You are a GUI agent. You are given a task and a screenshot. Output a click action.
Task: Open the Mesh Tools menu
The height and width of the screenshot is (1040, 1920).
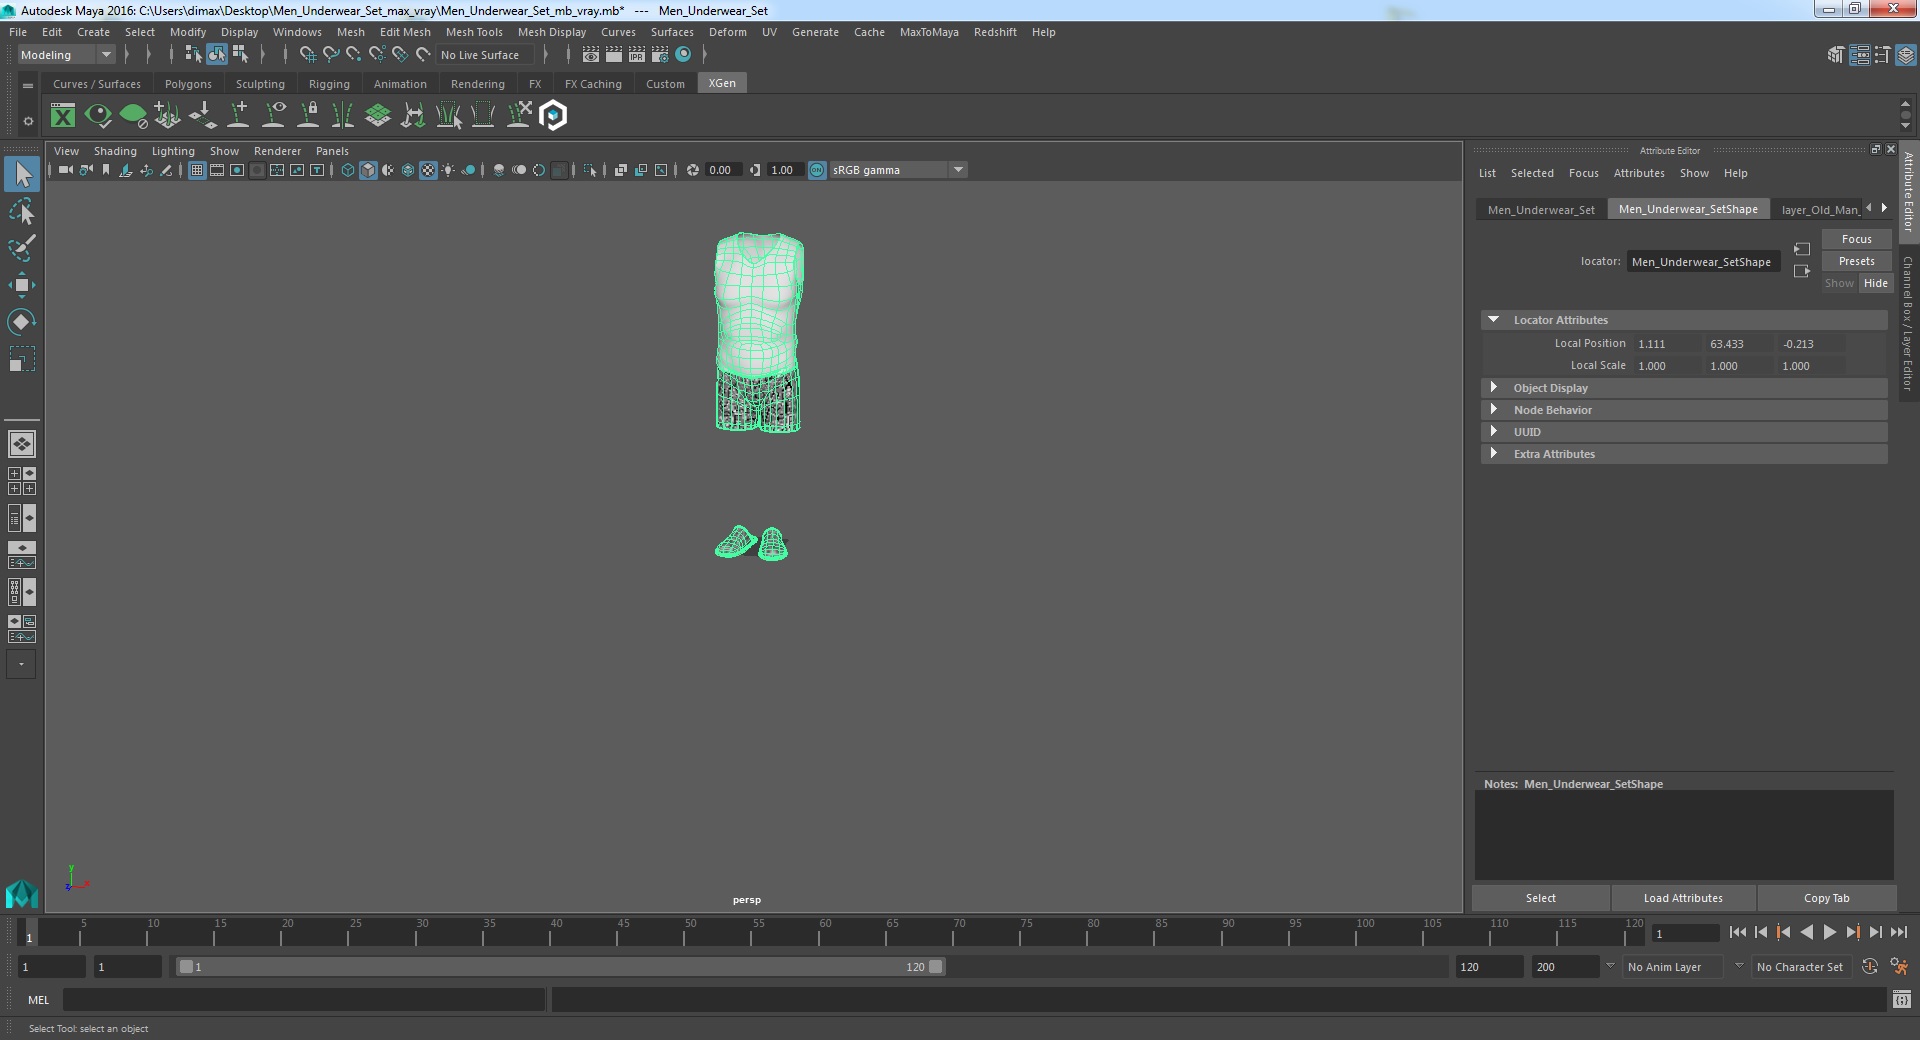(x=474, y=32)
